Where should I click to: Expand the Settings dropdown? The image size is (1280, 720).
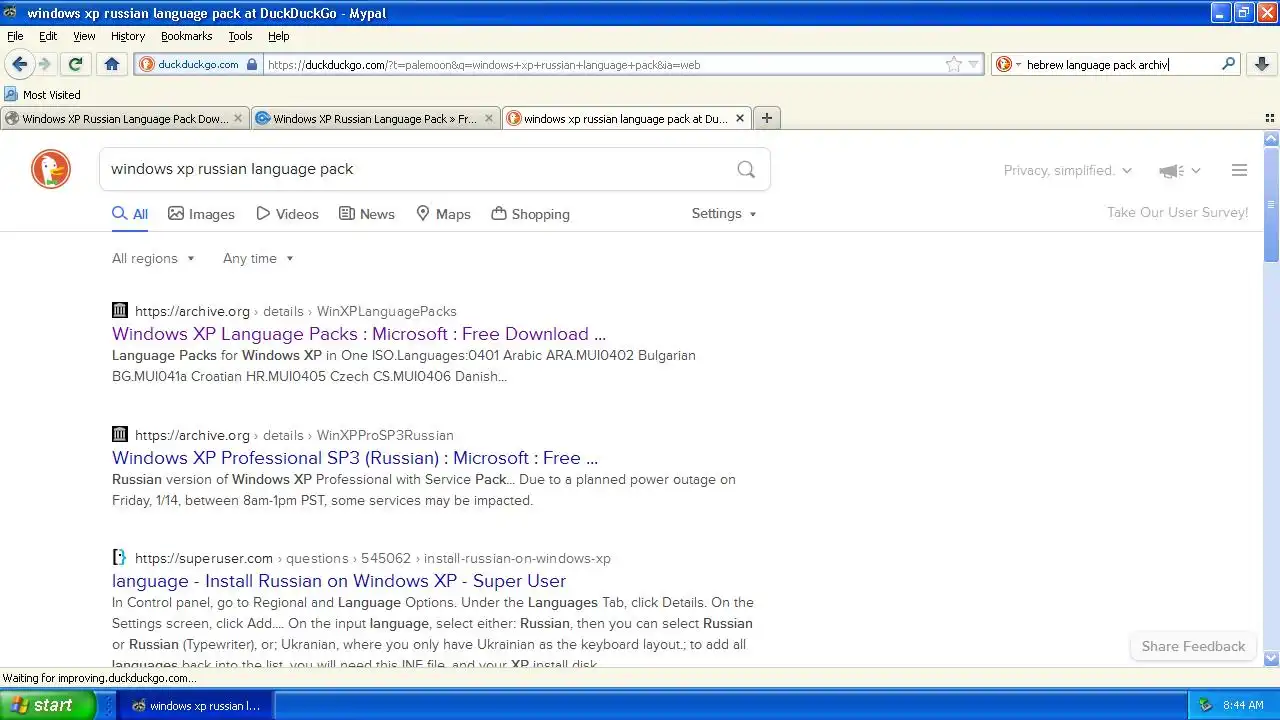pos(724,214)
